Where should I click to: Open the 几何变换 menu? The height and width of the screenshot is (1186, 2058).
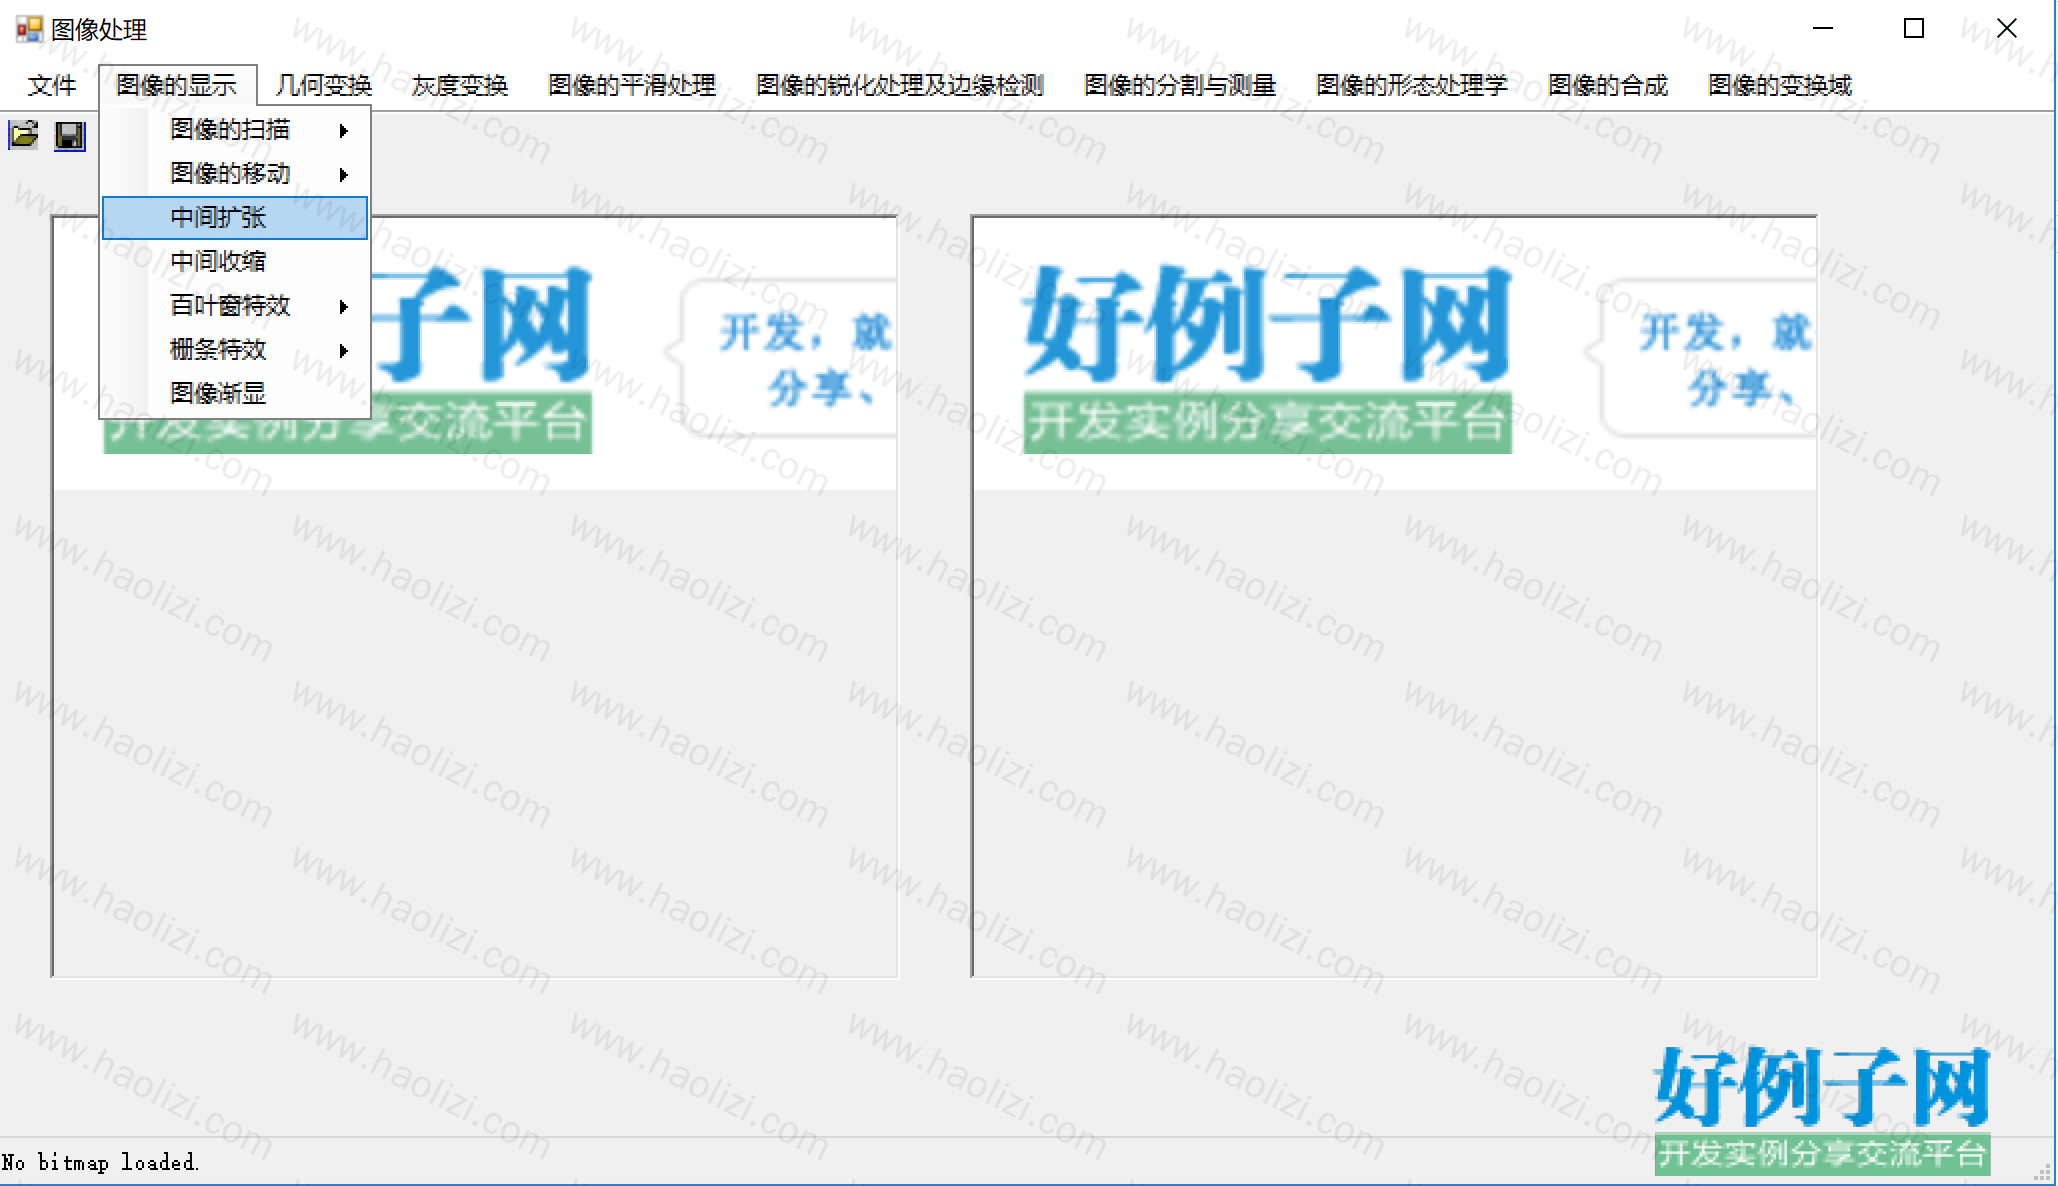pos(323,86)
